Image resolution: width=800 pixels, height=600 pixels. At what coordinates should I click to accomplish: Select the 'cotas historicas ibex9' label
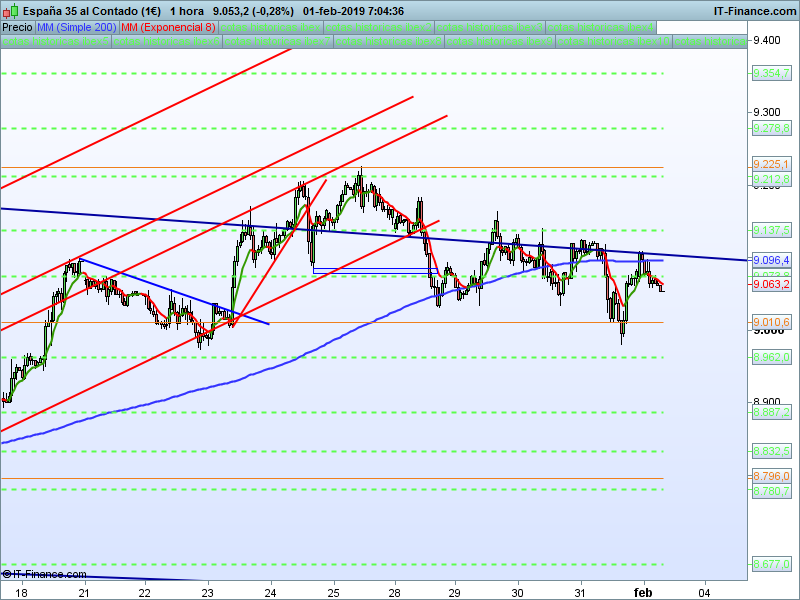click(500, 41)
